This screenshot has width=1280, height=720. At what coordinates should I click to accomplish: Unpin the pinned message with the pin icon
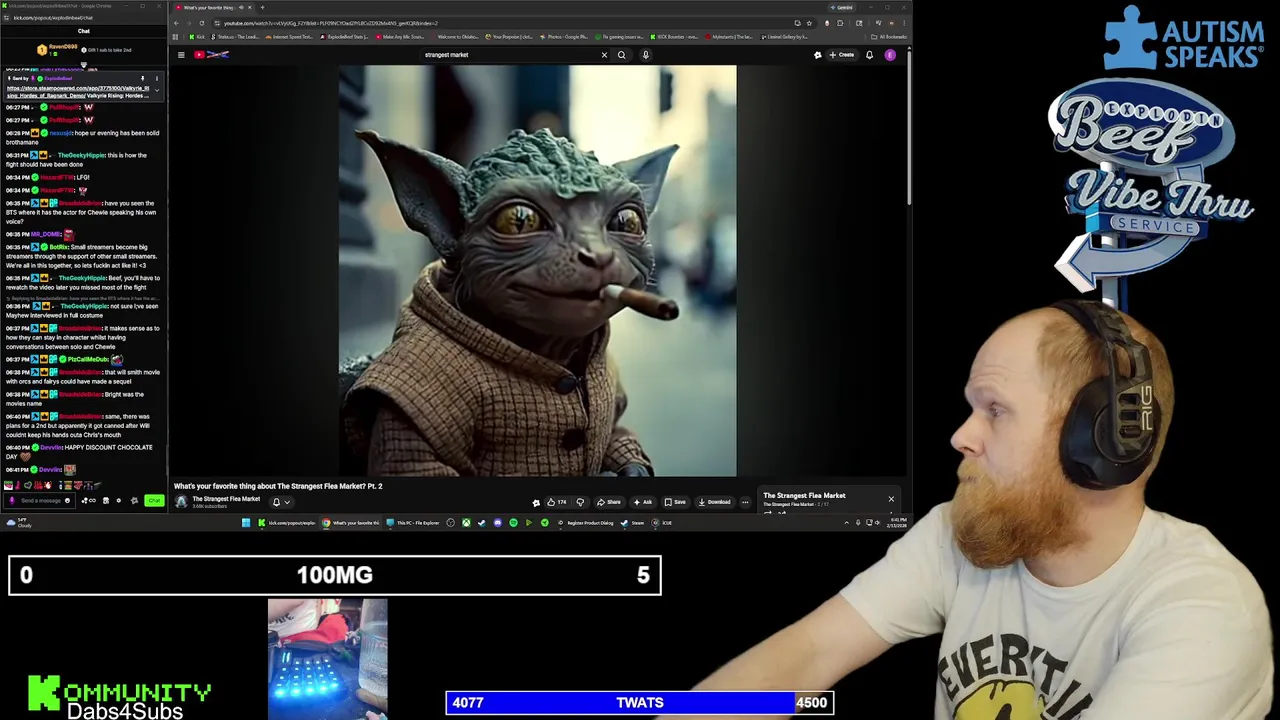point(142,78)
